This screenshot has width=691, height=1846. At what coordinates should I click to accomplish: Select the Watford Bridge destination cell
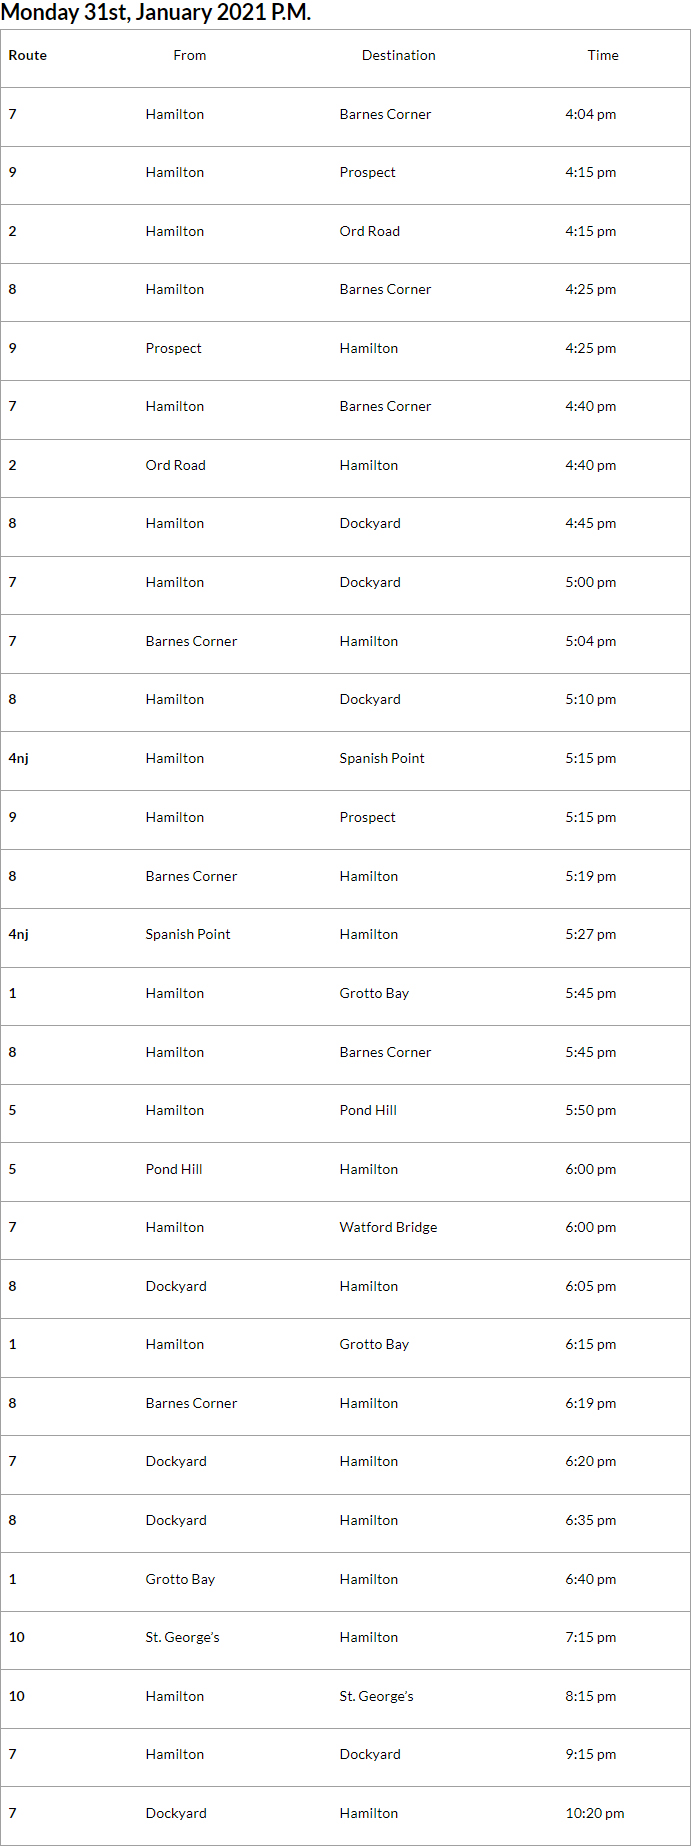coord(388,1228)
